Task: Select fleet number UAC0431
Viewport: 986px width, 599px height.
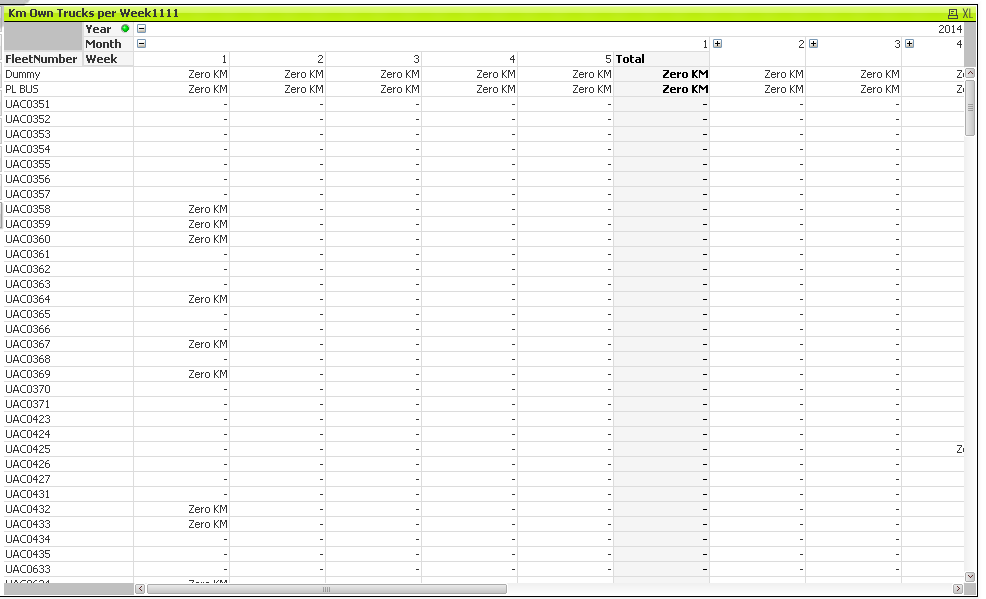Action: coord(28,495)
